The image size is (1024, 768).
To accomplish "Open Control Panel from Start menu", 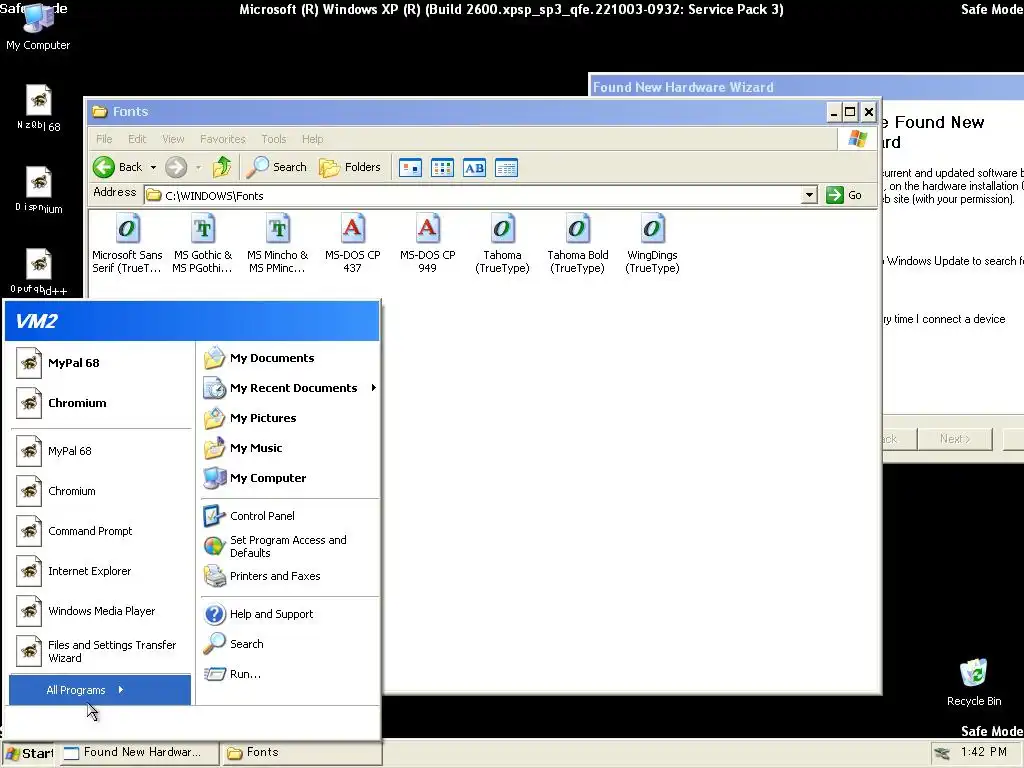I will [x=289, y=516].
